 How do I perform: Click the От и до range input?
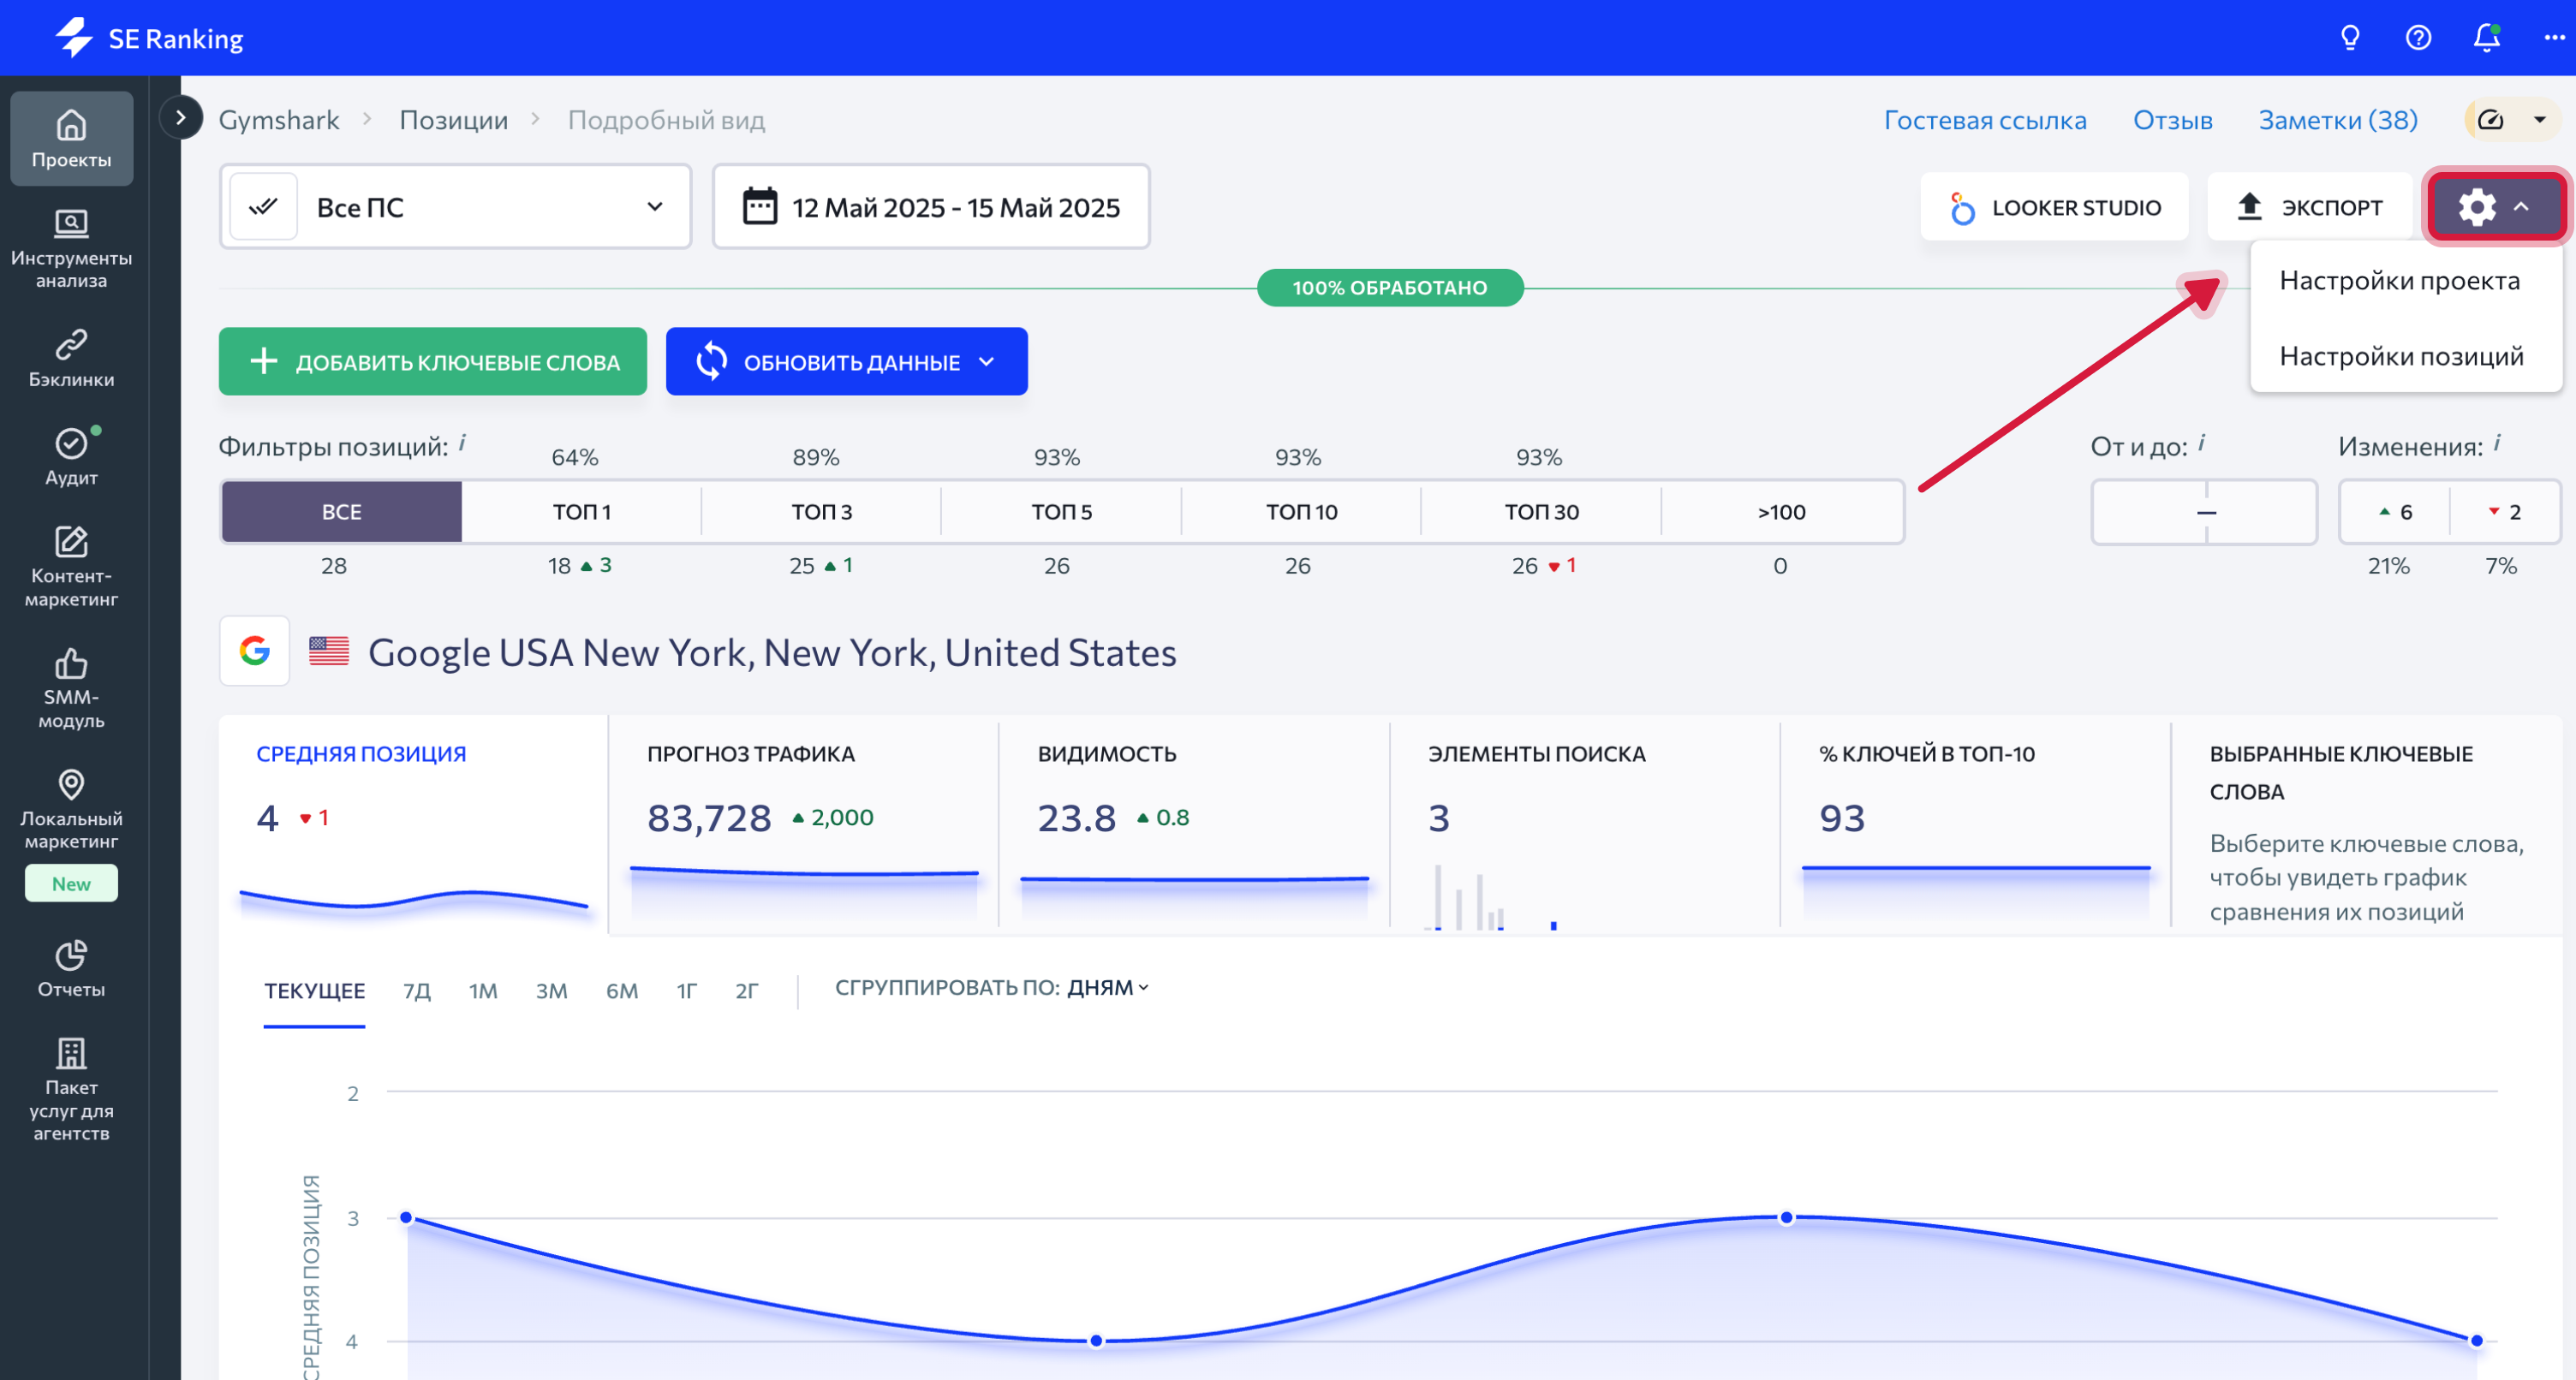point(2205,512)
